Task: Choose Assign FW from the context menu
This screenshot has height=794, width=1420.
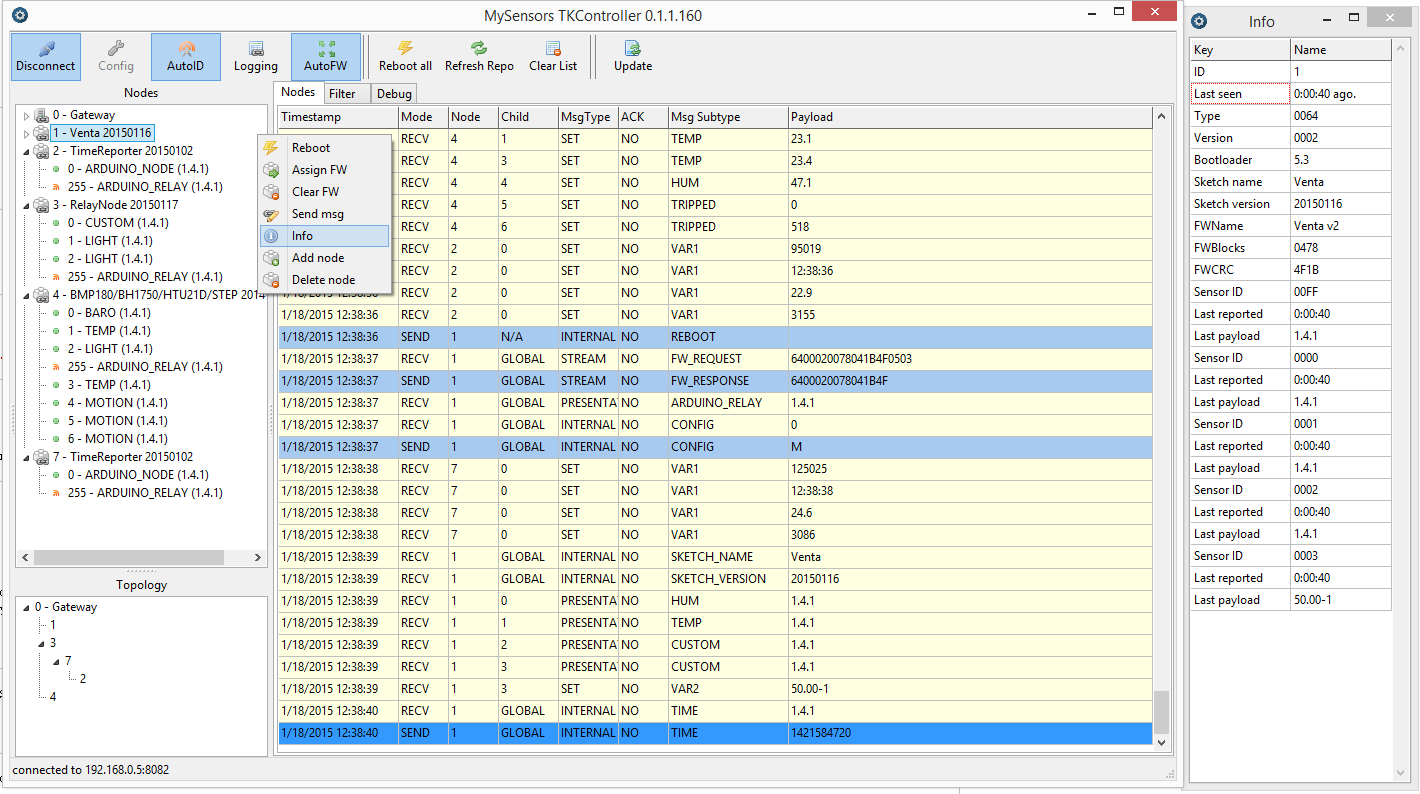Action: click(319, 170)
